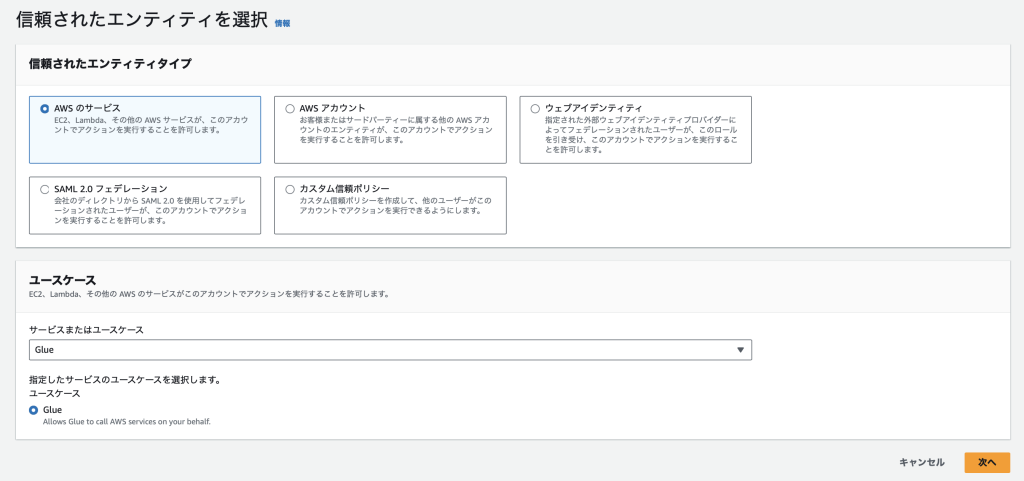
Task: Click the SAML 2.0 フェデレーション card description
Action: point(145,211)
